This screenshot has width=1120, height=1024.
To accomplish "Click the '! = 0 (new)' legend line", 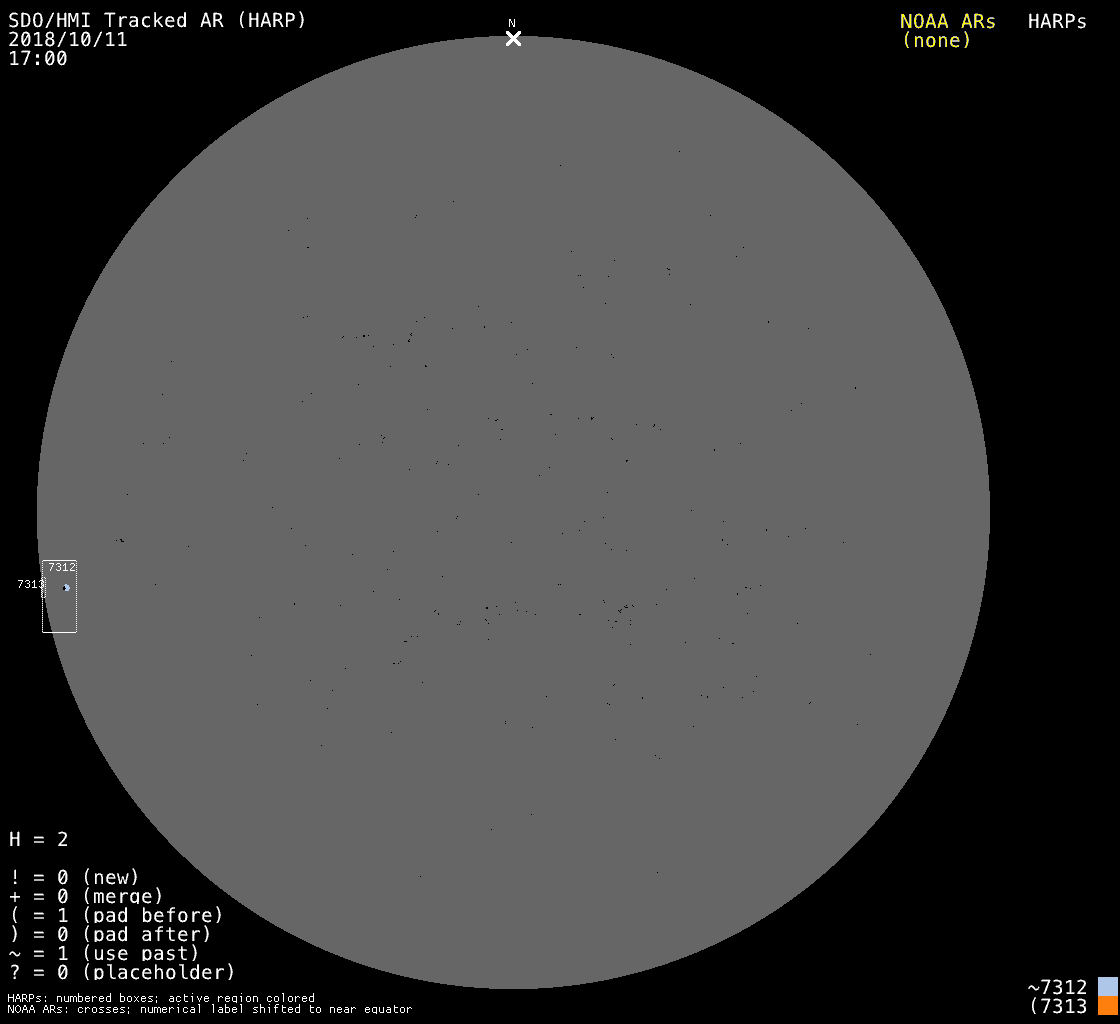I will click(74, 877).
